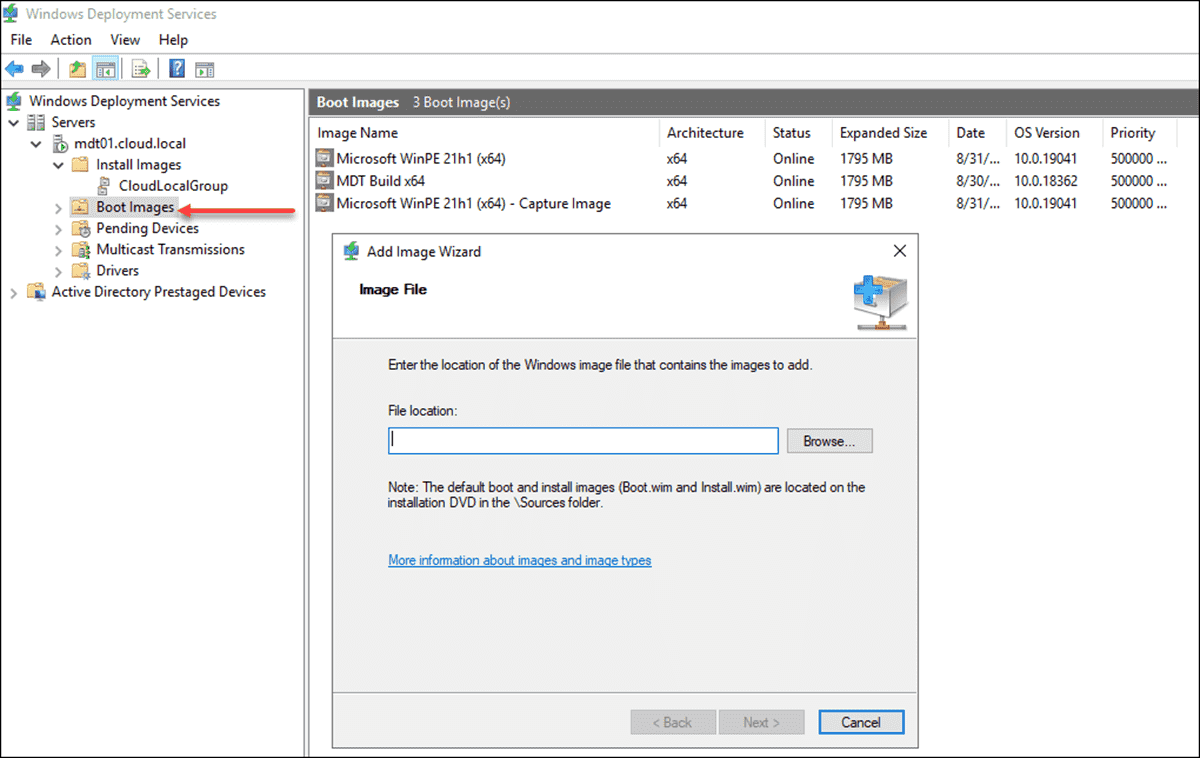Click in the File location text field
The width and height of the screenshot is (1200, 758).
583,441
